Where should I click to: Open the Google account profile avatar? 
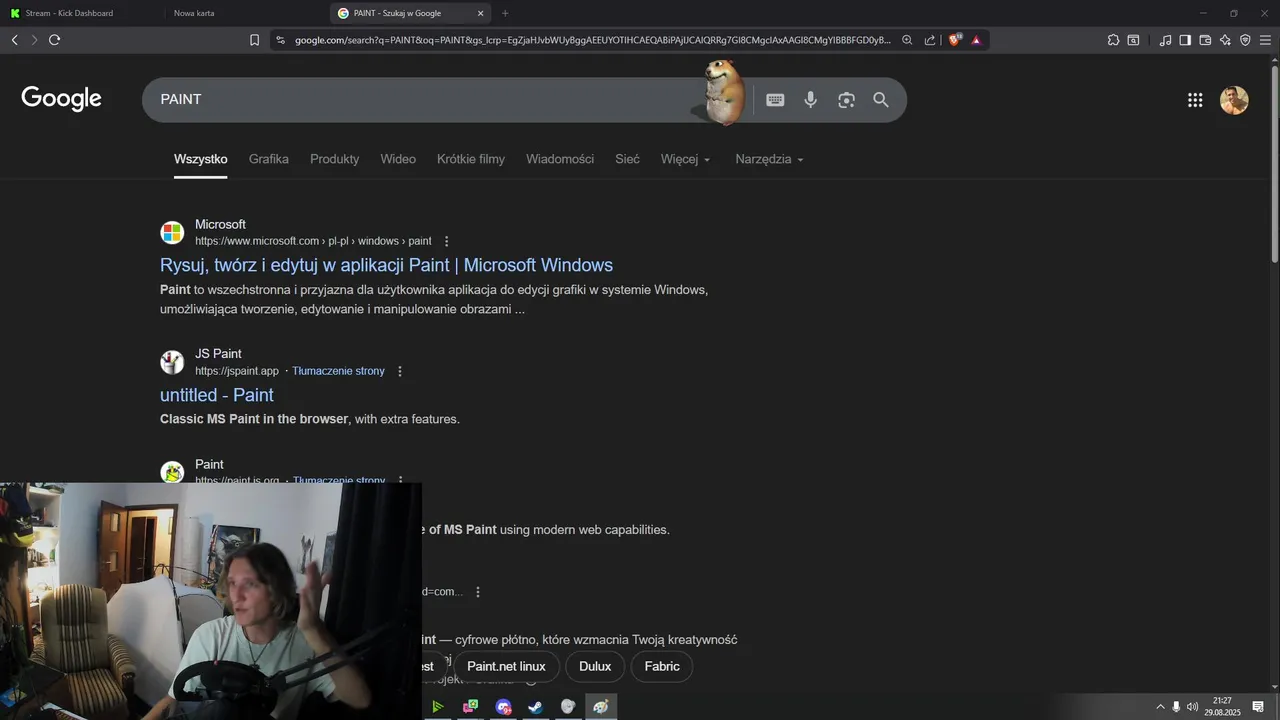[1234, 100]
